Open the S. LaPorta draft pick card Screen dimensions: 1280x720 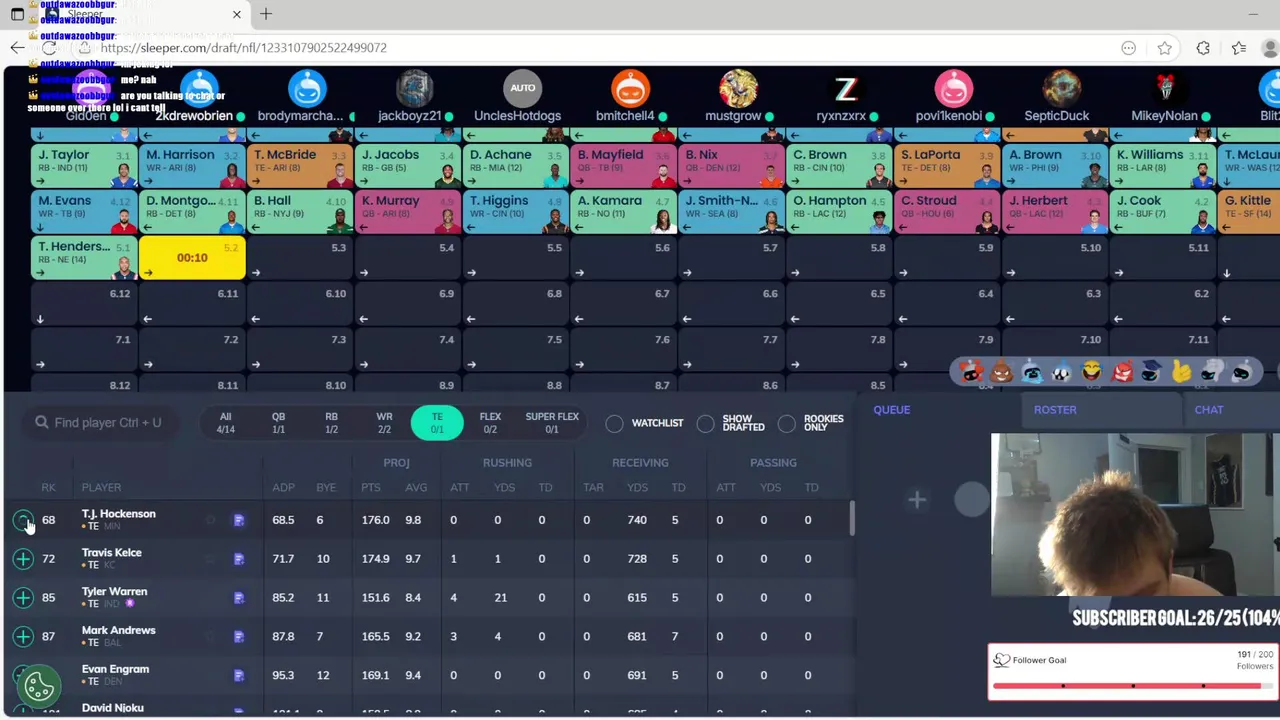tap(948, 166)
